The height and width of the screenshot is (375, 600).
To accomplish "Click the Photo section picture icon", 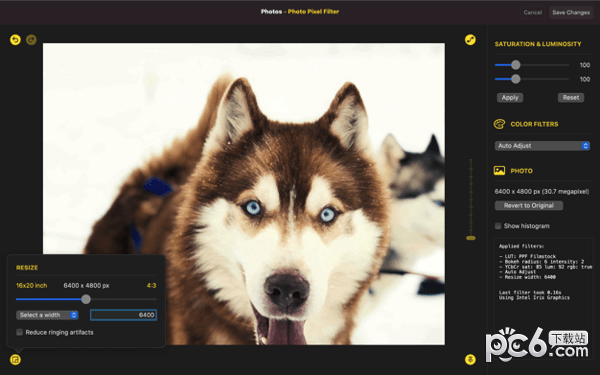I will (x=499, y=171).
